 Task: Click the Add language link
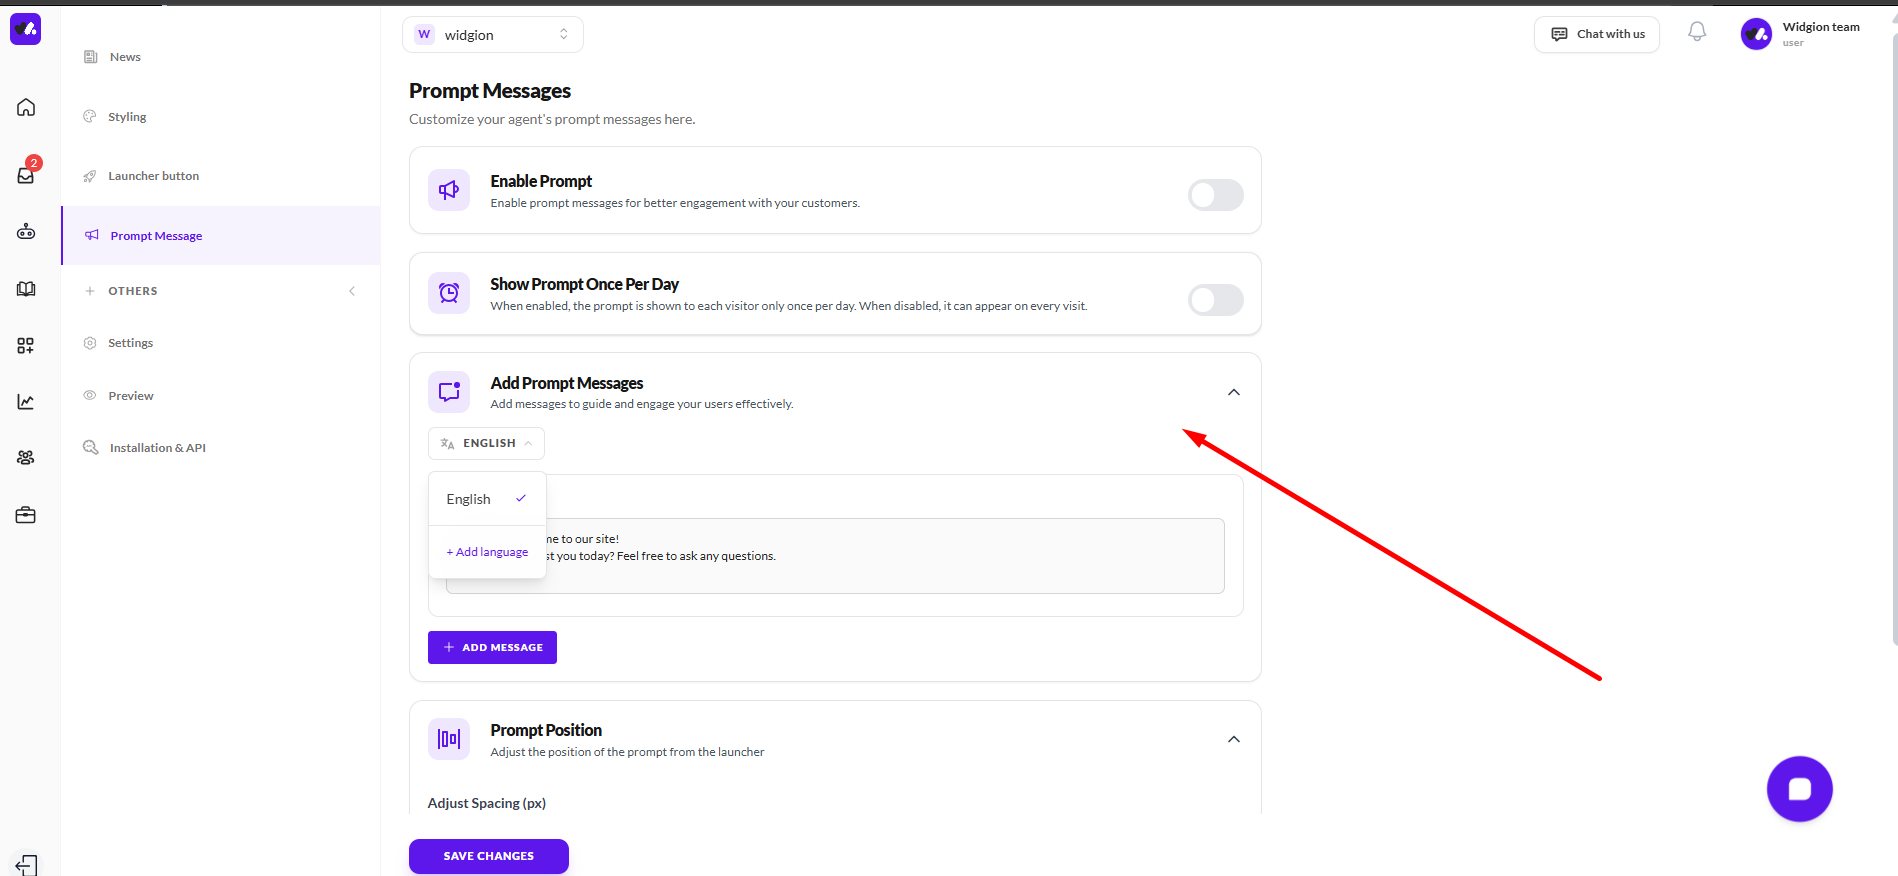click(487, 552)
